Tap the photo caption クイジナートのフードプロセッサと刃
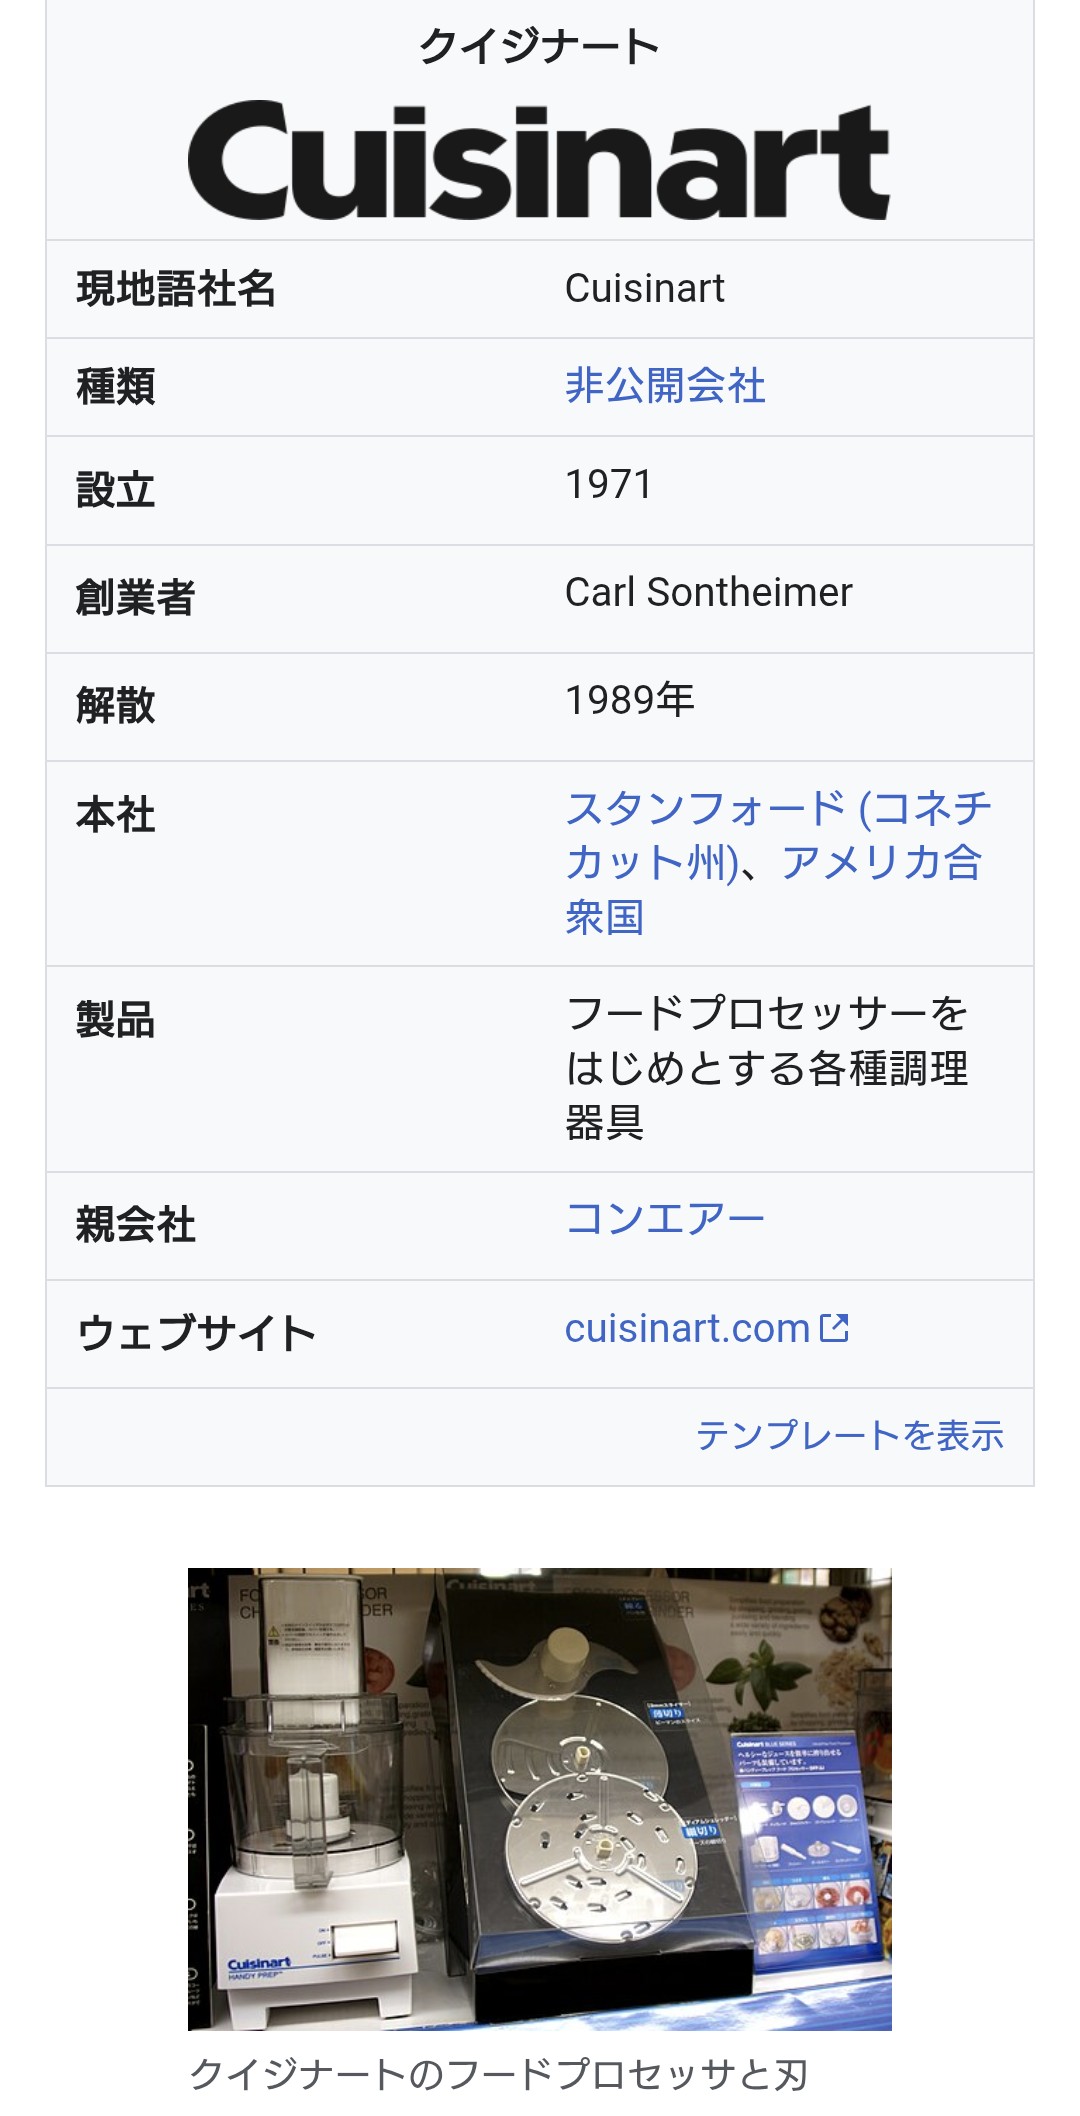Image resolution: width=1080 pixels, height=2116 pixels. coord(498,2075)
